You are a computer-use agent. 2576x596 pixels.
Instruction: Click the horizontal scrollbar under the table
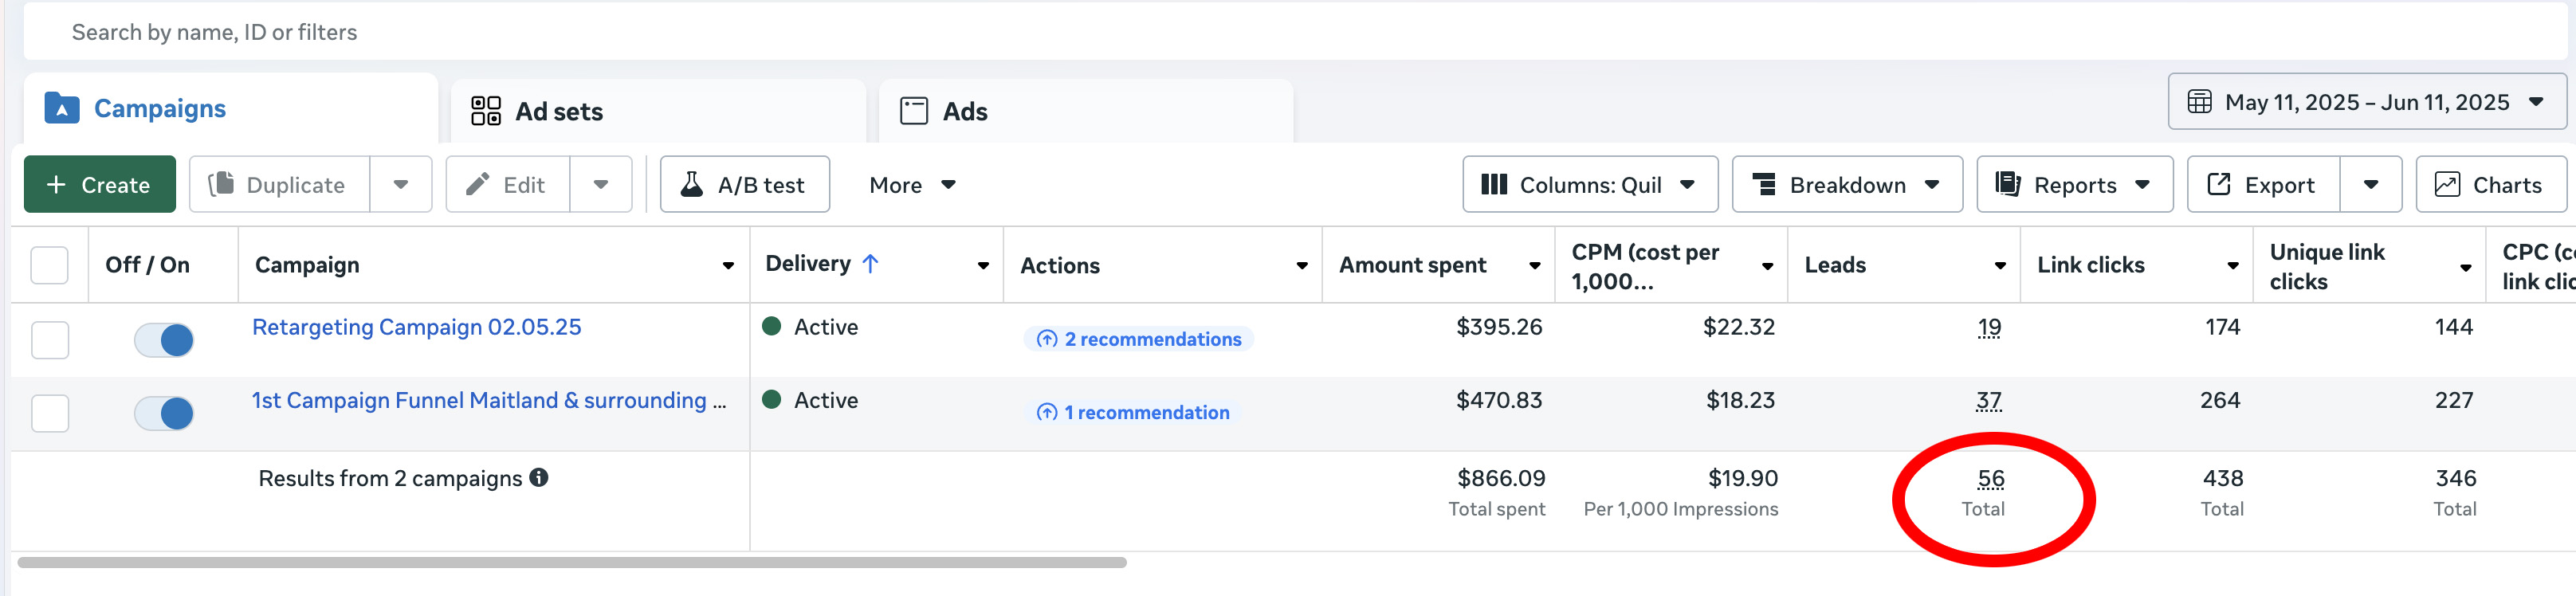click(x=572, y=563)
